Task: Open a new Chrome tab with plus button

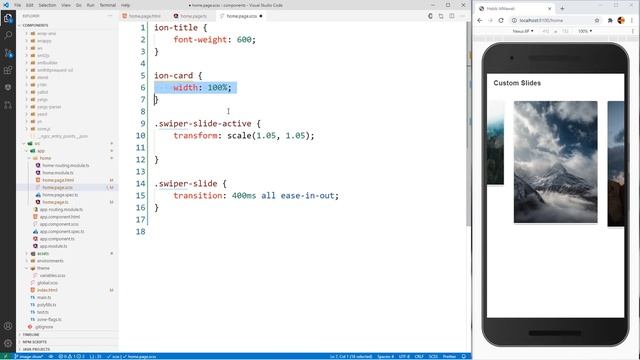Action: point(562,8)
